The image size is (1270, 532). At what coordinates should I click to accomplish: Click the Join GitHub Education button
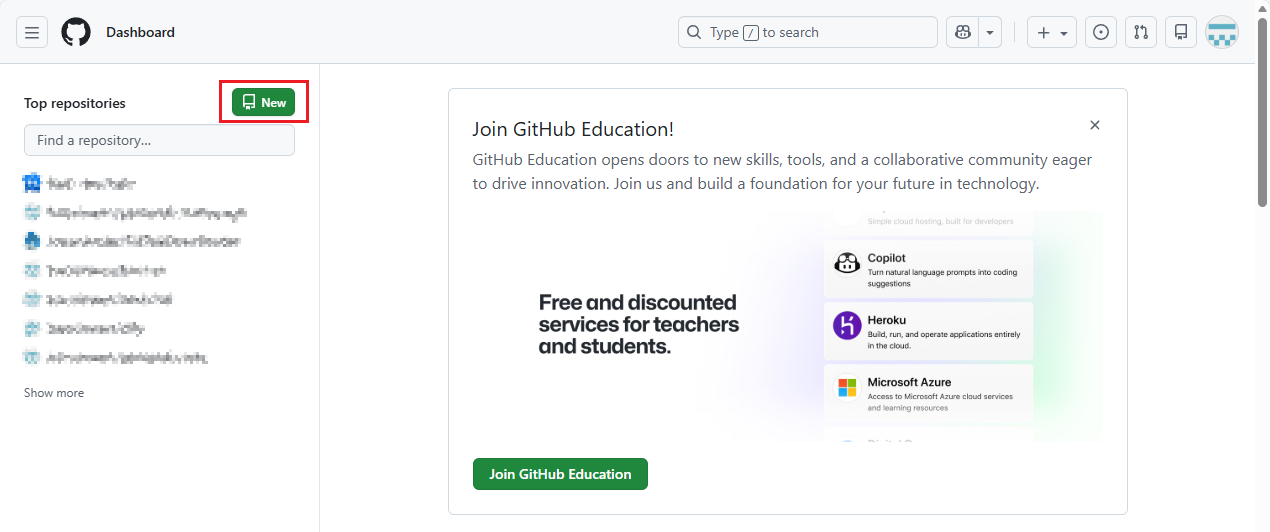click(560, 474)
